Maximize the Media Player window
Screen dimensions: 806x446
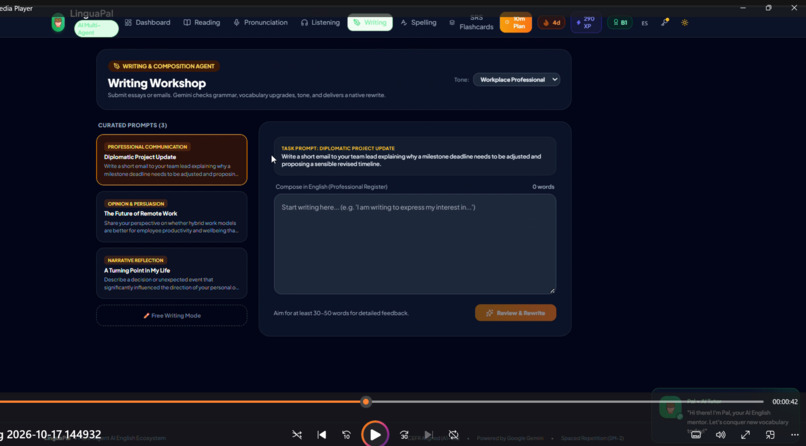coord(768,8)
